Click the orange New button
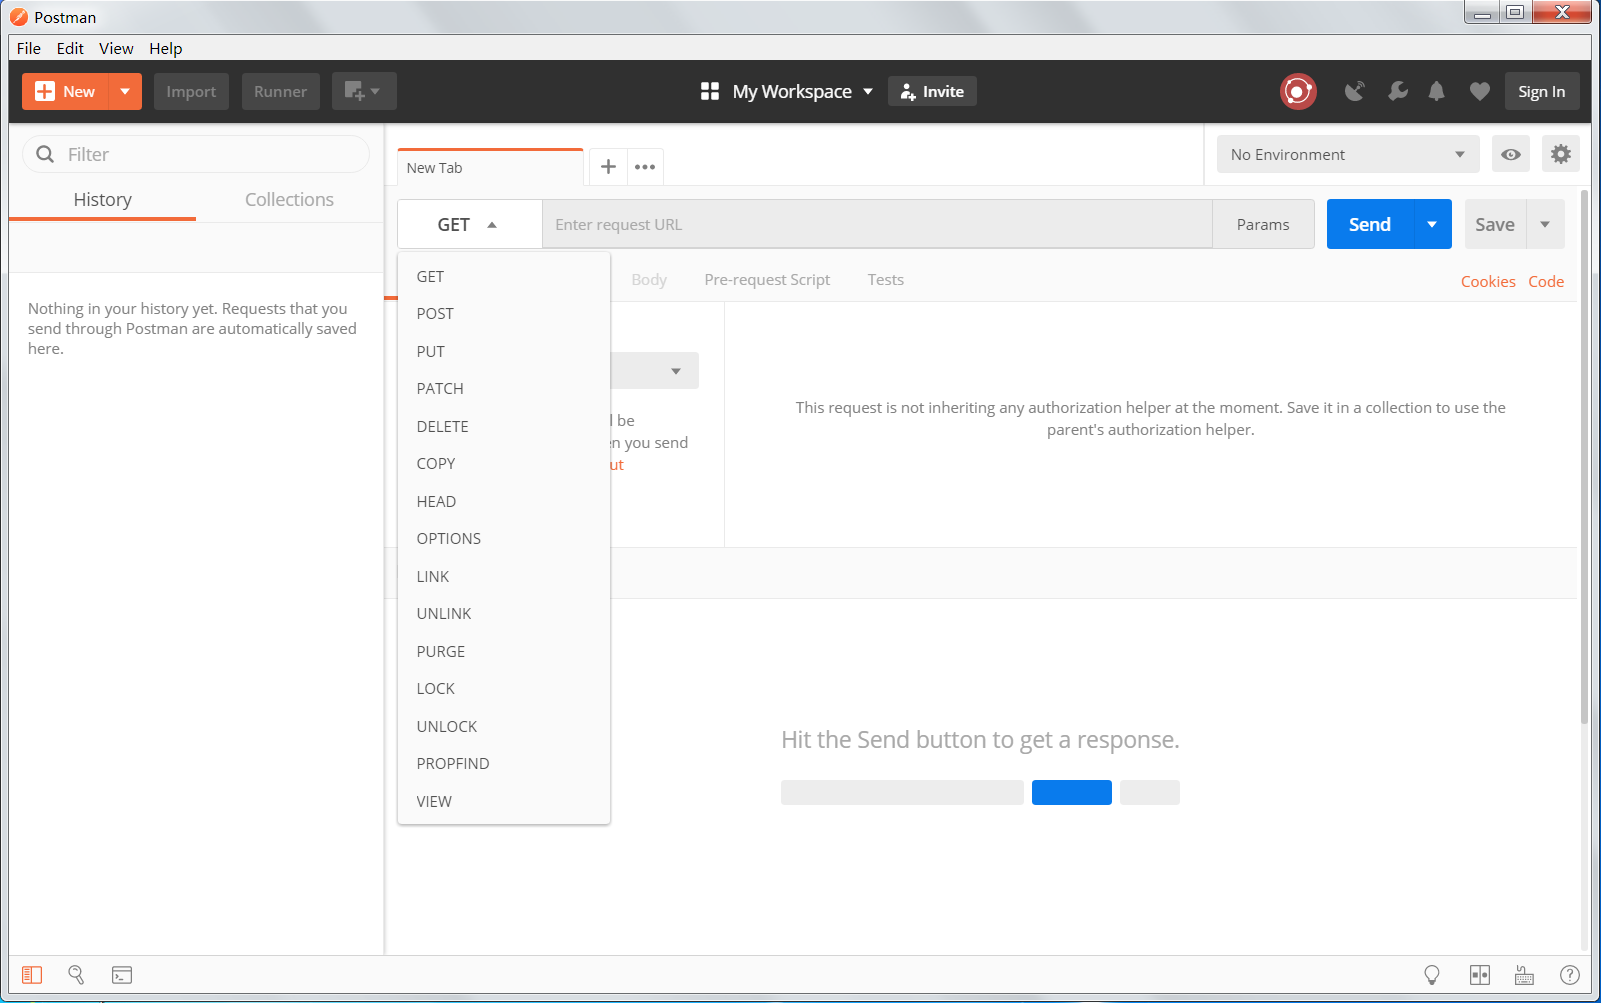The width and height of the screenshot is (1601, 1003). 66,91
